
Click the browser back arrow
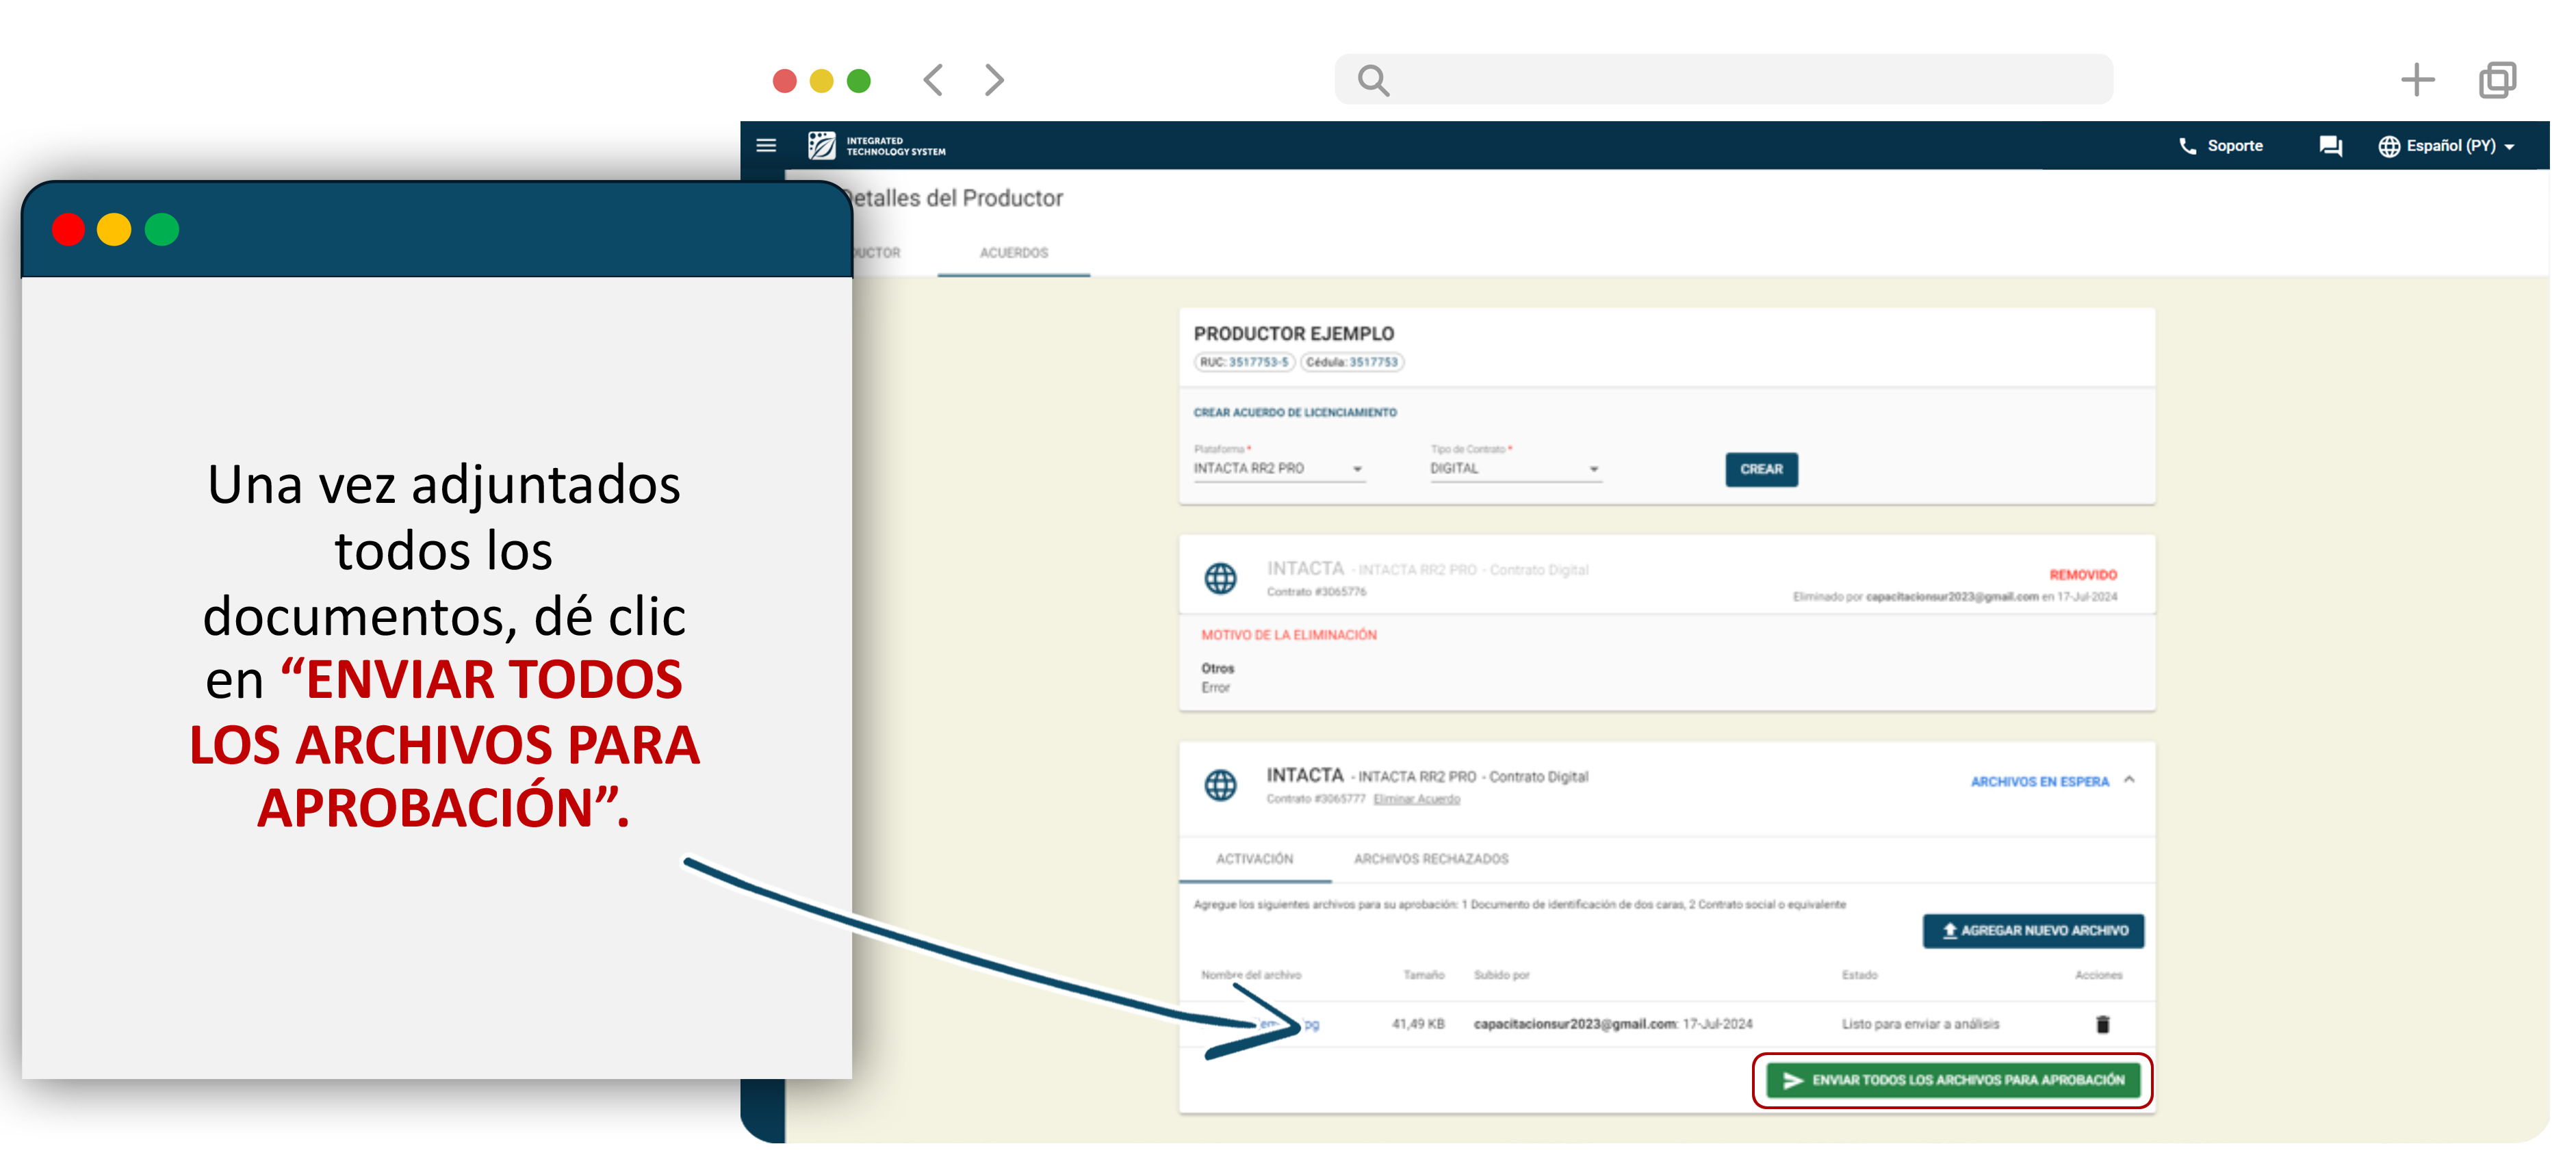[933, 80]
